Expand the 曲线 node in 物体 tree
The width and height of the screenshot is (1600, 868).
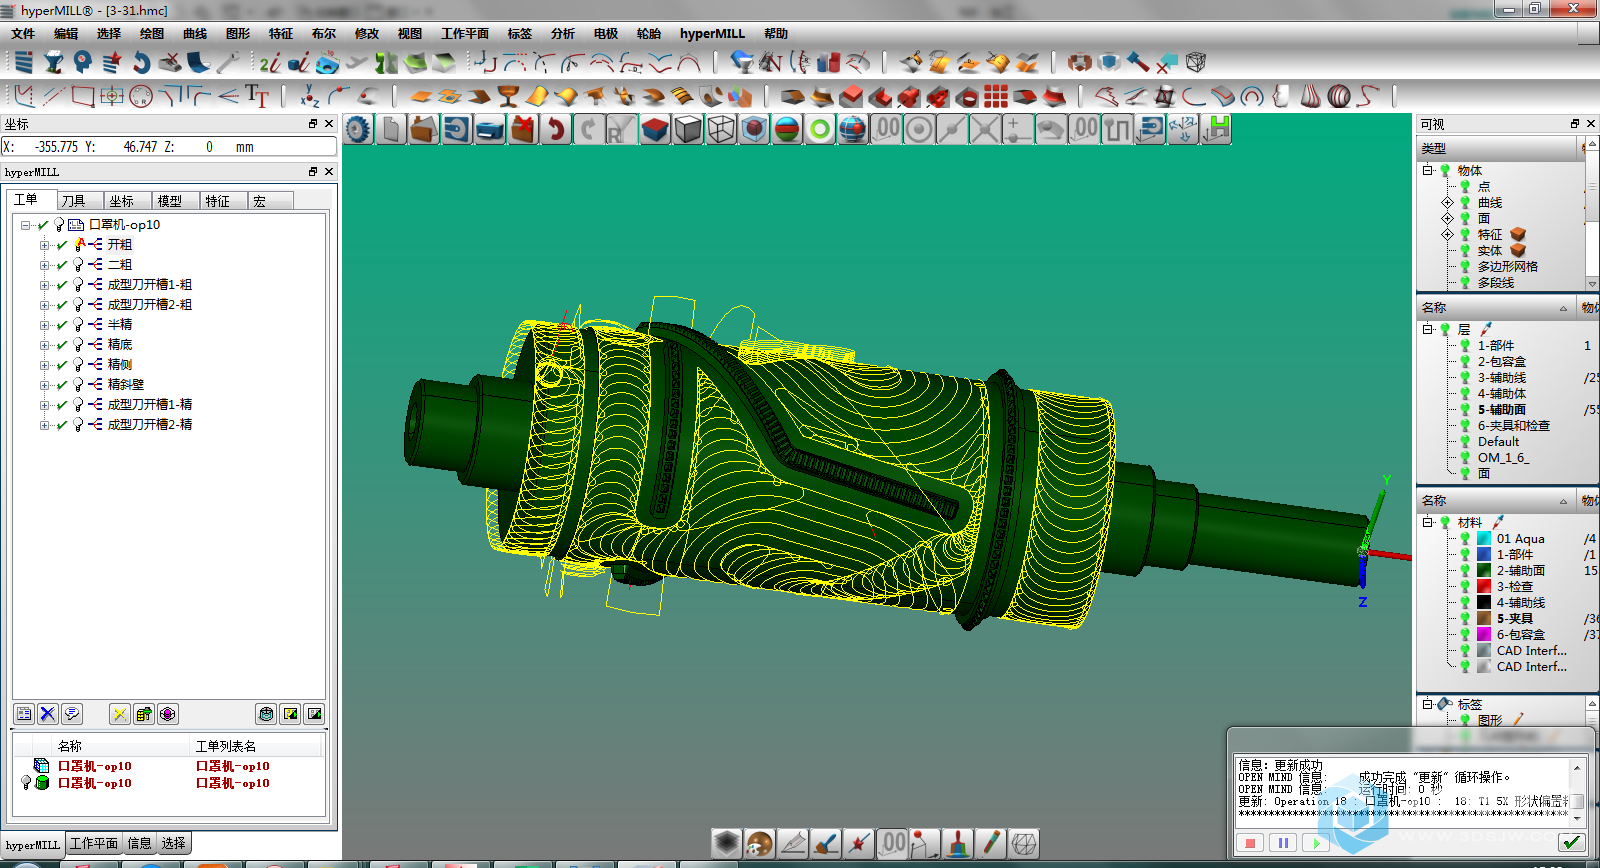1447,202
